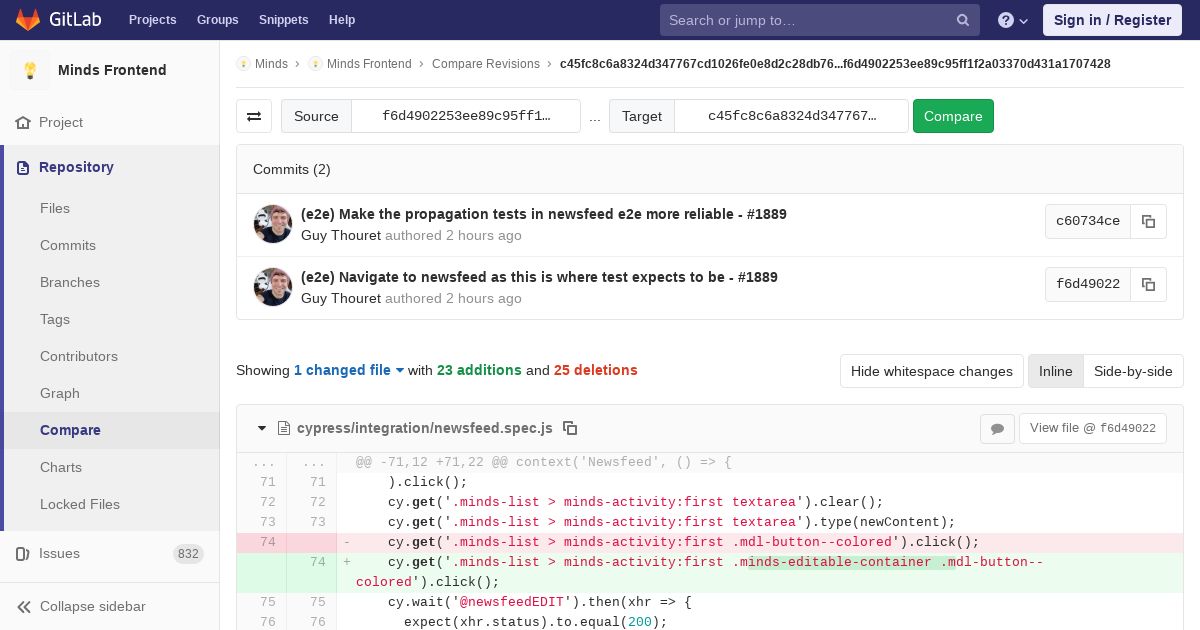The width and height of the screenshot is (1200, 630).
Task: Switch diff view to Side-by-side
Action: point(1133,371)
